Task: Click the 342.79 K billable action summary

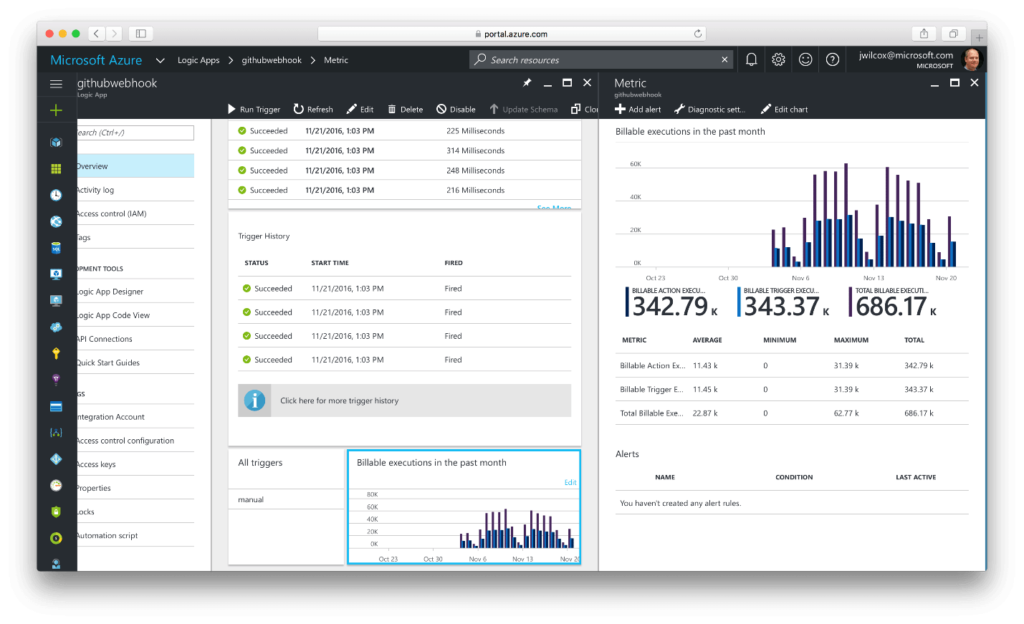Action: (x=672, y=302)
